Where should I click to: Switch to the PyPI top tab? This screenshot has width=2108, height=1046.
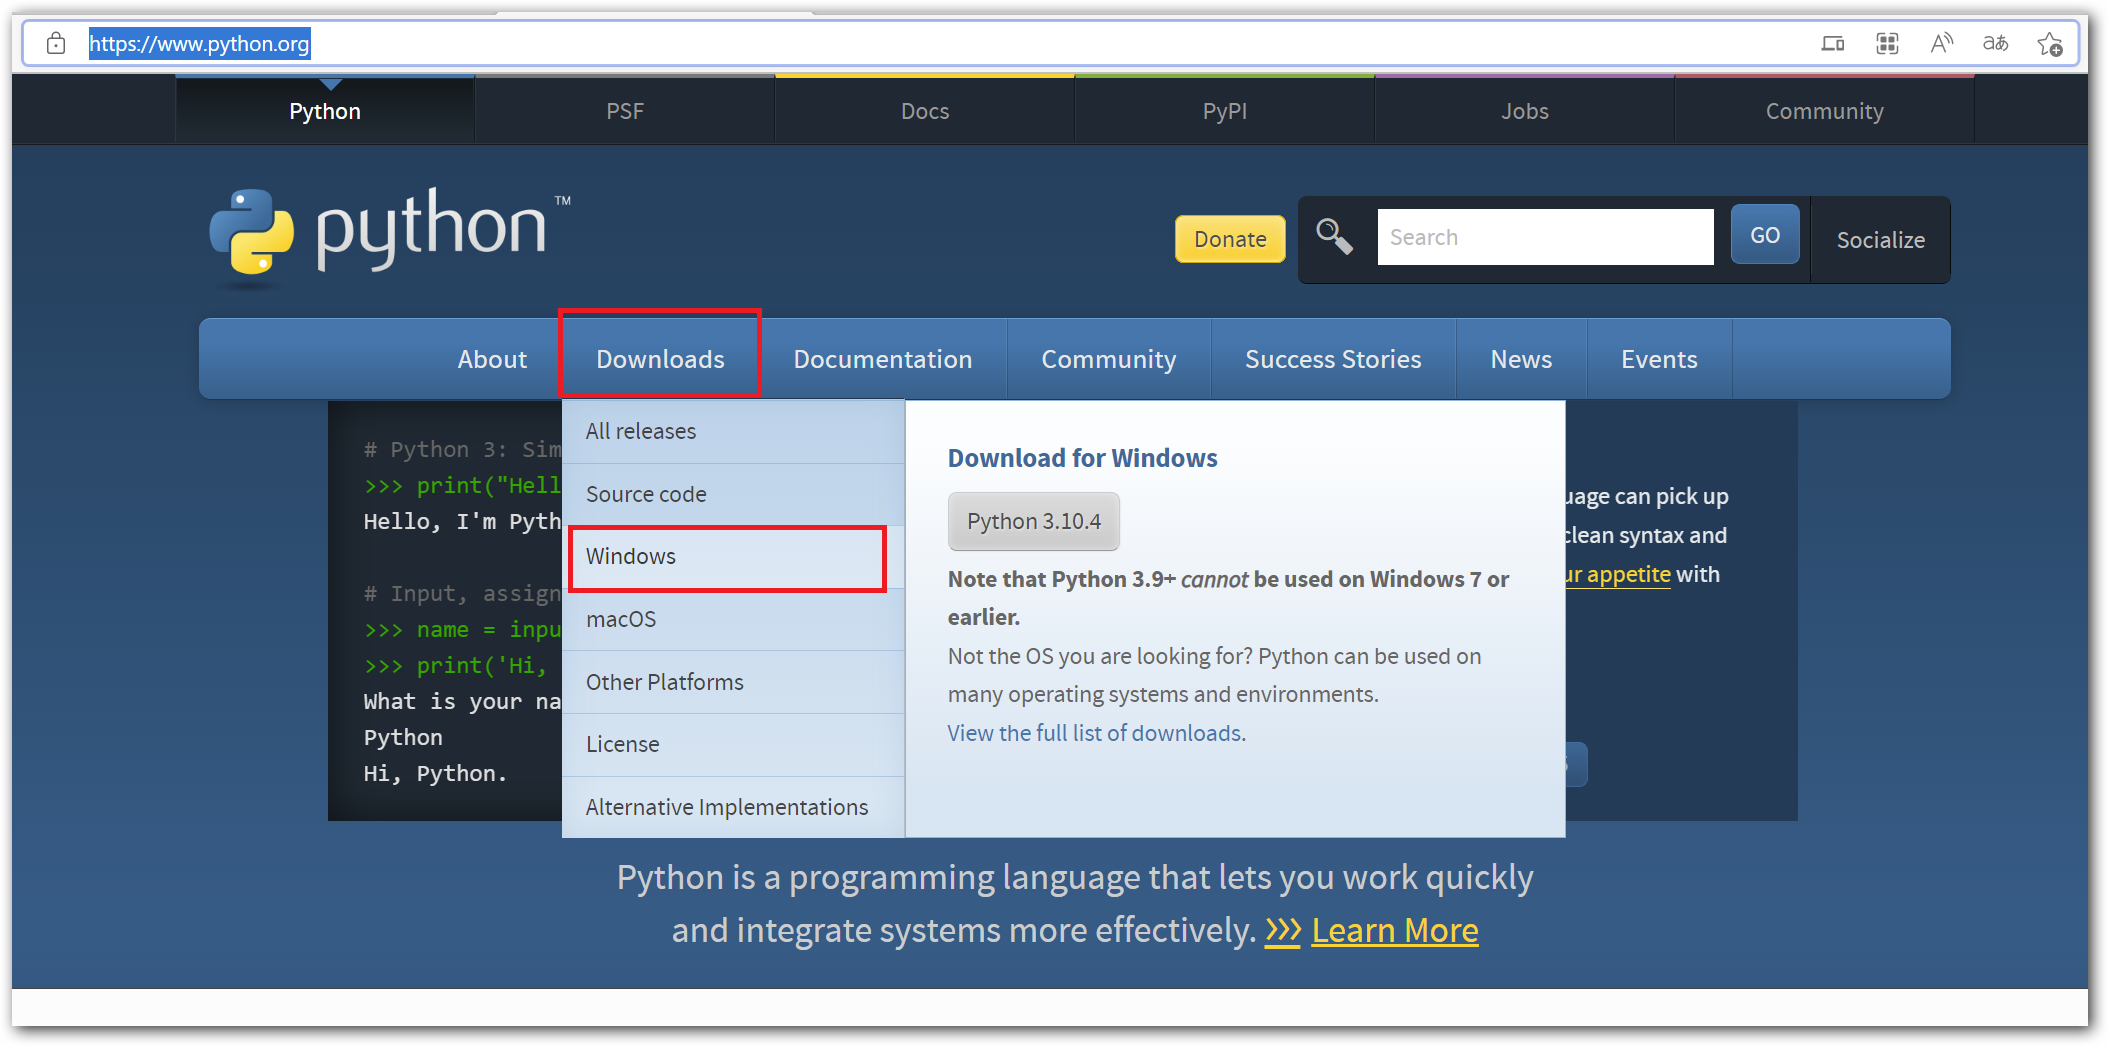pyautogui.click(x=1225, y=111)
